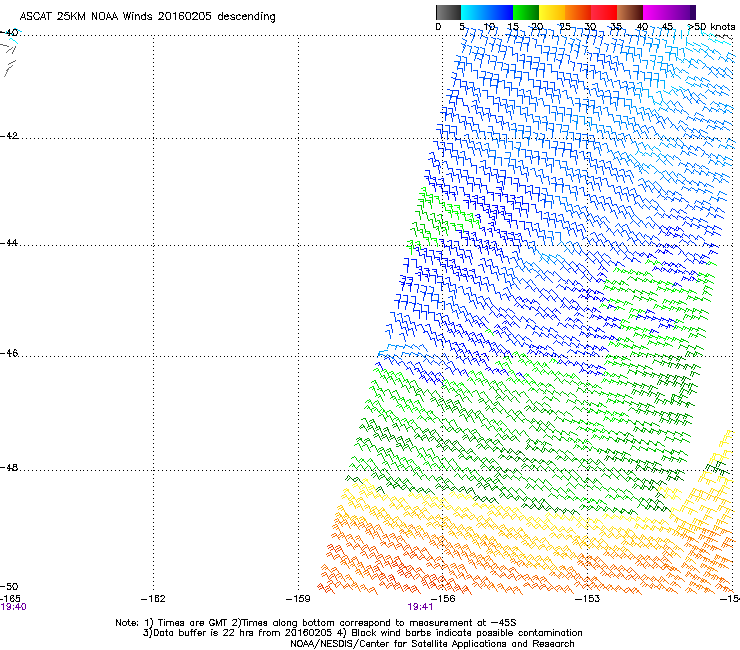The image size is (740, 650).
Task: Click the '-48' latitude axis label
Action: tap(9, 467)
